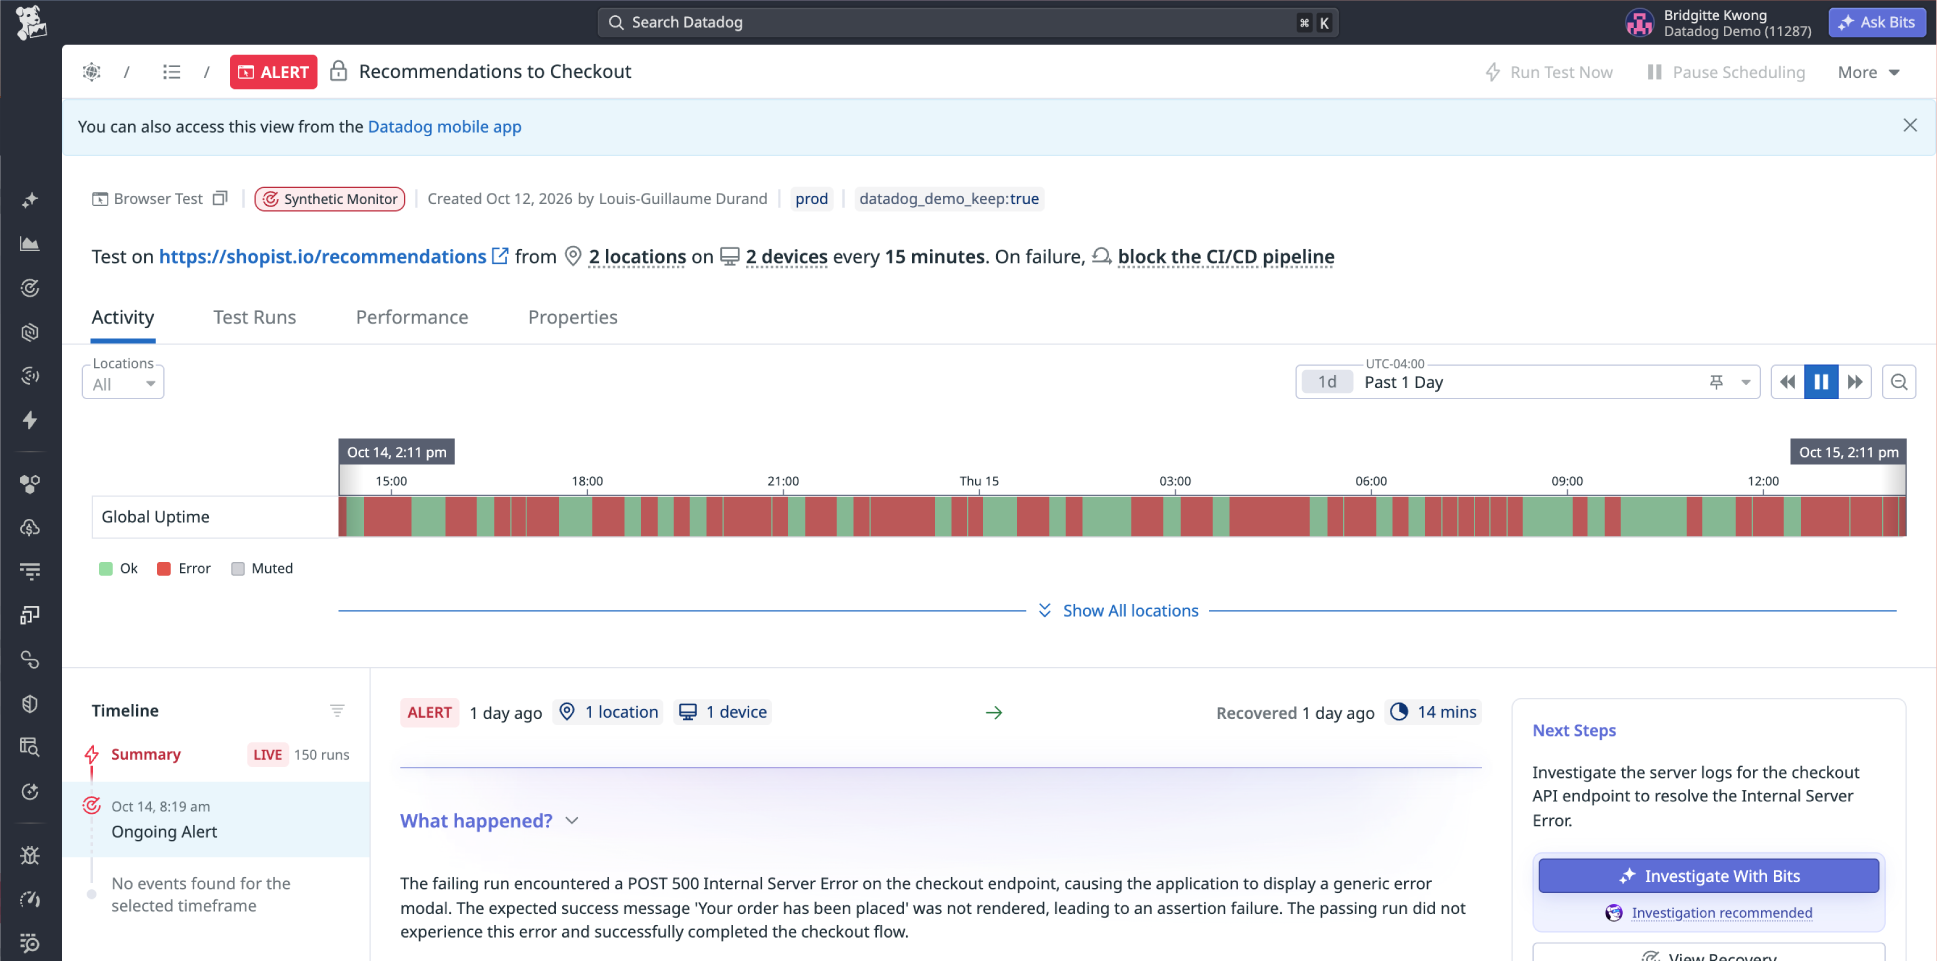Screen dimensions: 1937x961
Task: Click the Bridgitte Kwong user avatar
Action: pos(1640,22)
